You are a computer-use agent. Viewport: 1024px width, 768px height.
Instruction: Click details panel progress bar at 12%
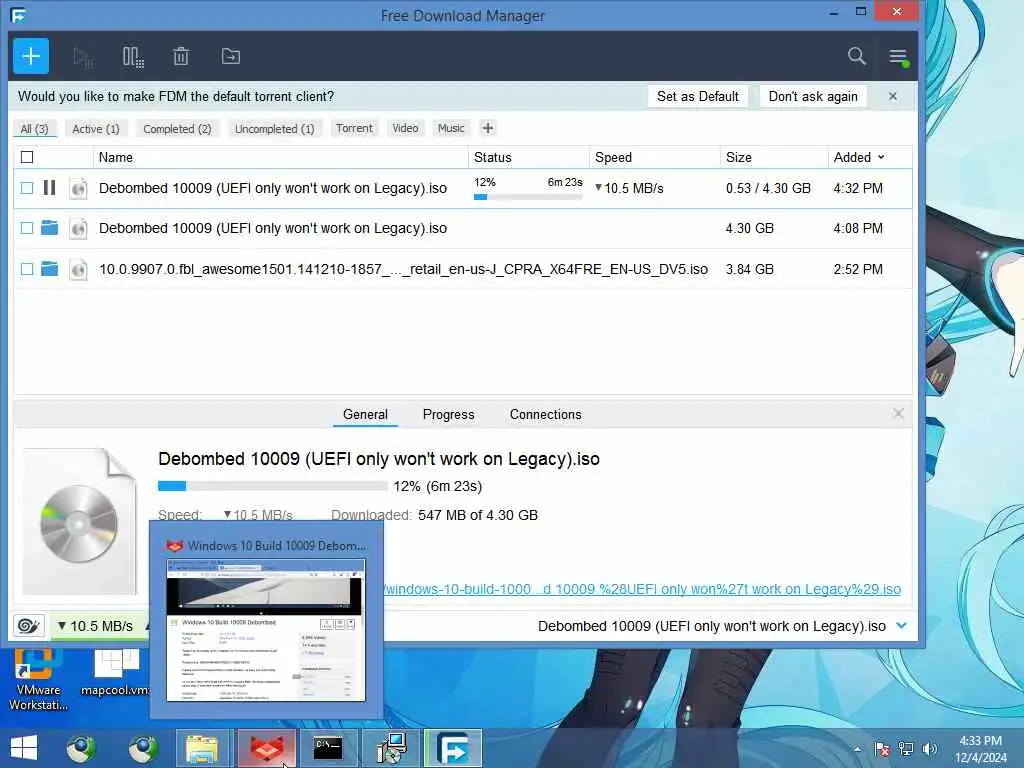point(272,486)
